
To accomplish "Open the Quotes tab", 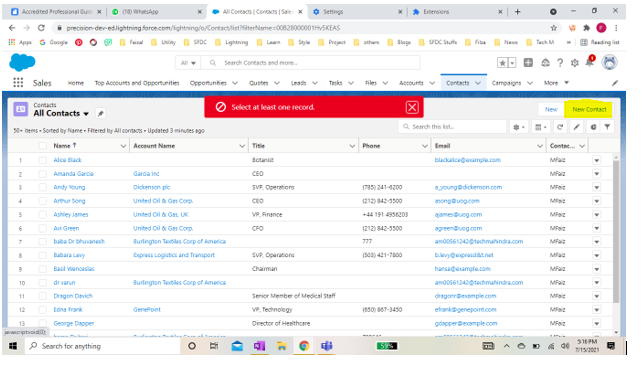I will tap(259, 83).
